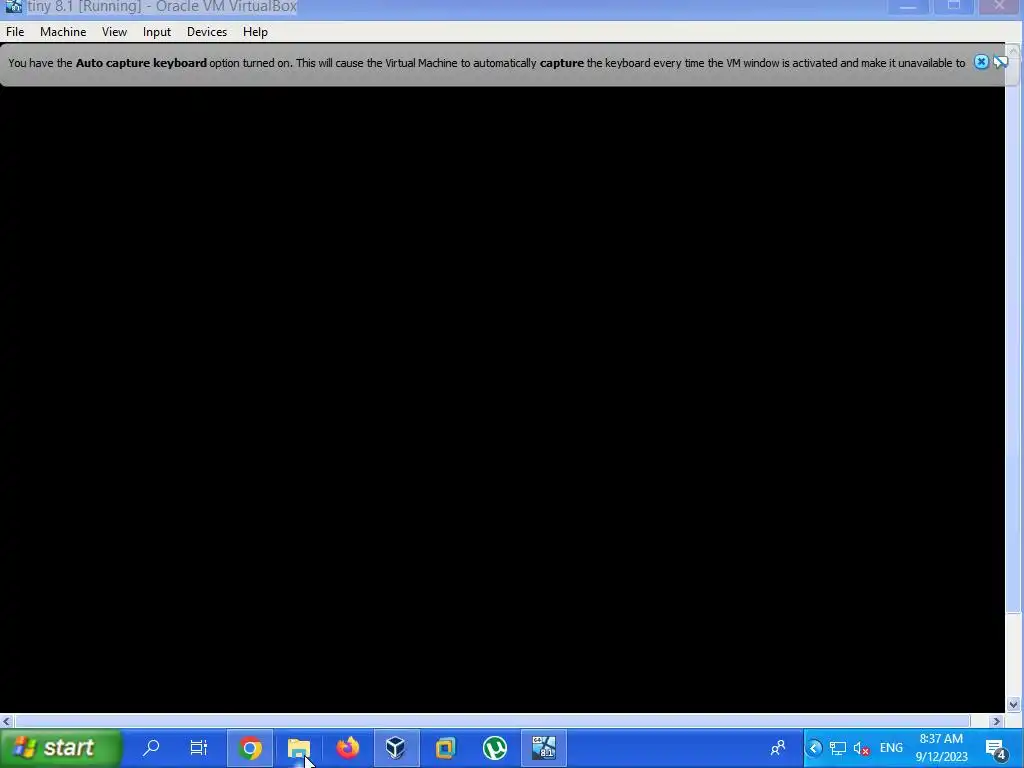Open the clock showing 8:37 AM
This screenshot has width=1024, height=768.
click(941, 748)
